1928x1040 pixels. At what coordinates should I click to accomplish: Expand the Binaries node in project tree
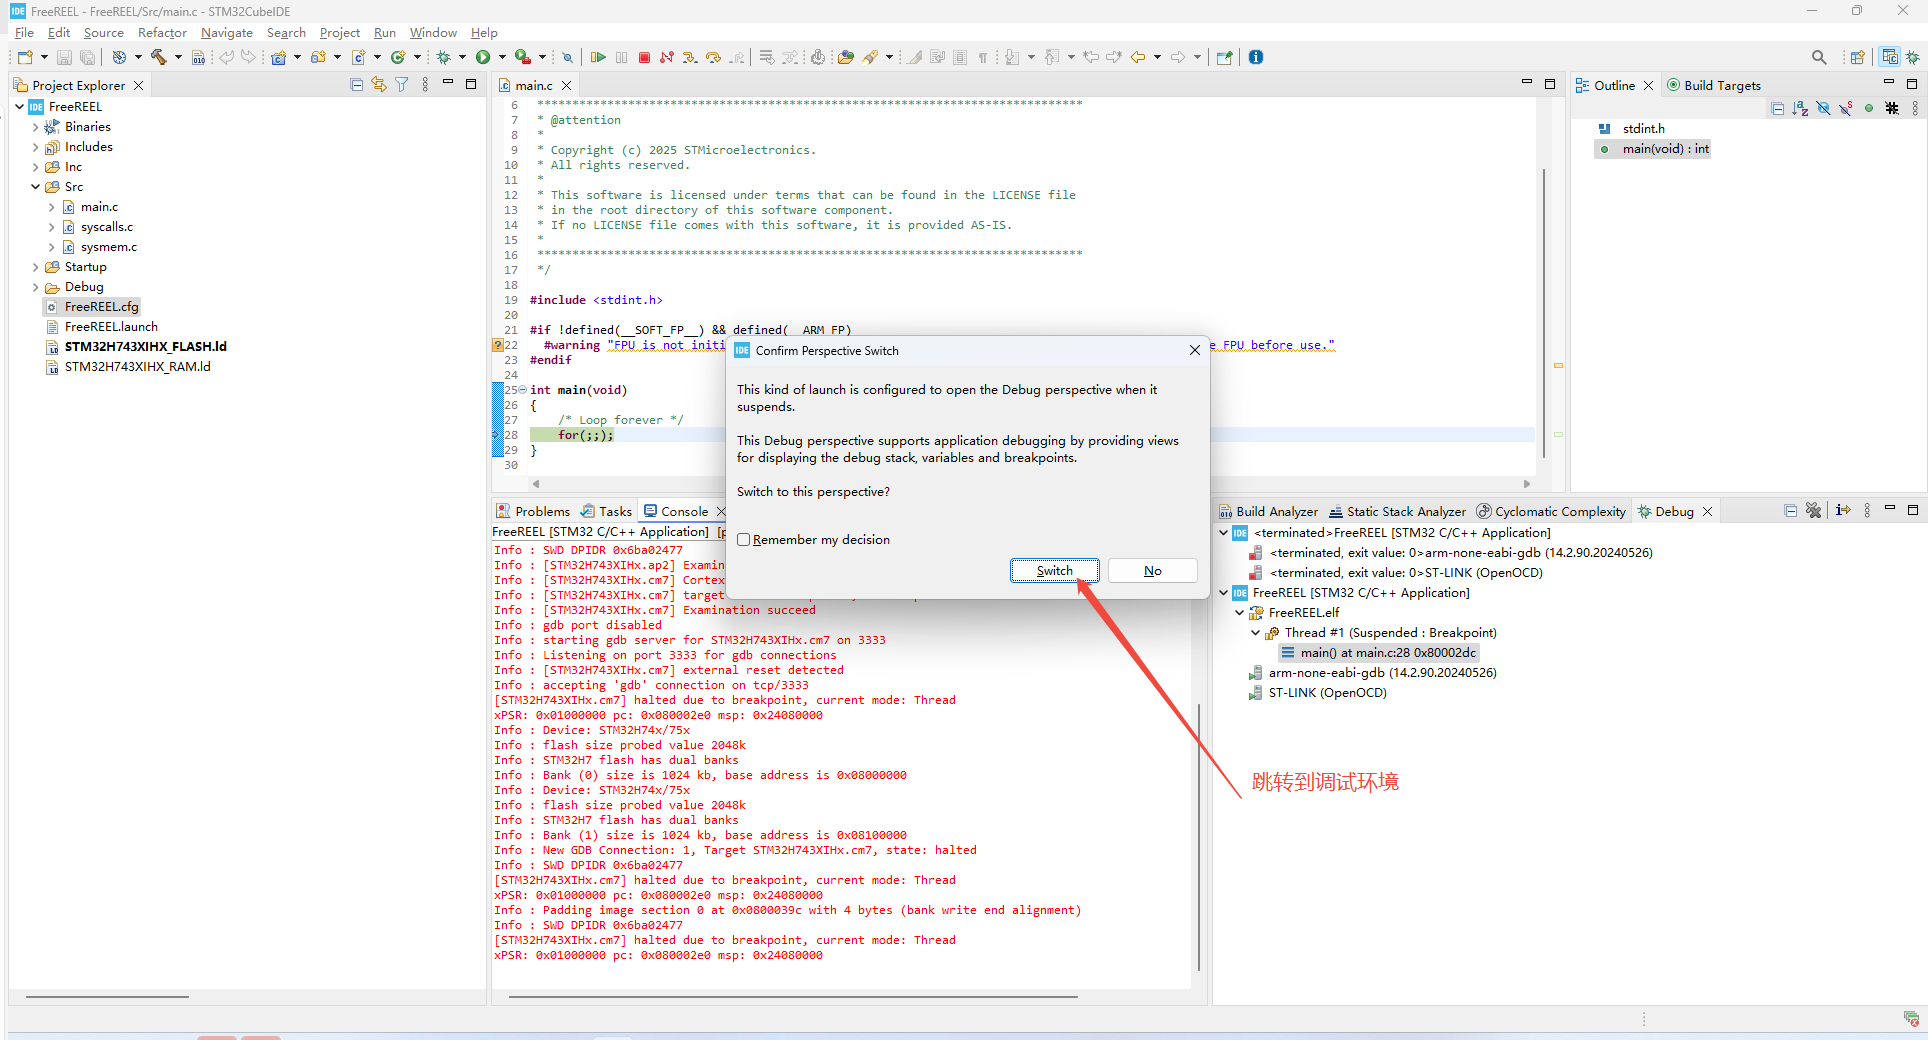click(x=36, y=127)
